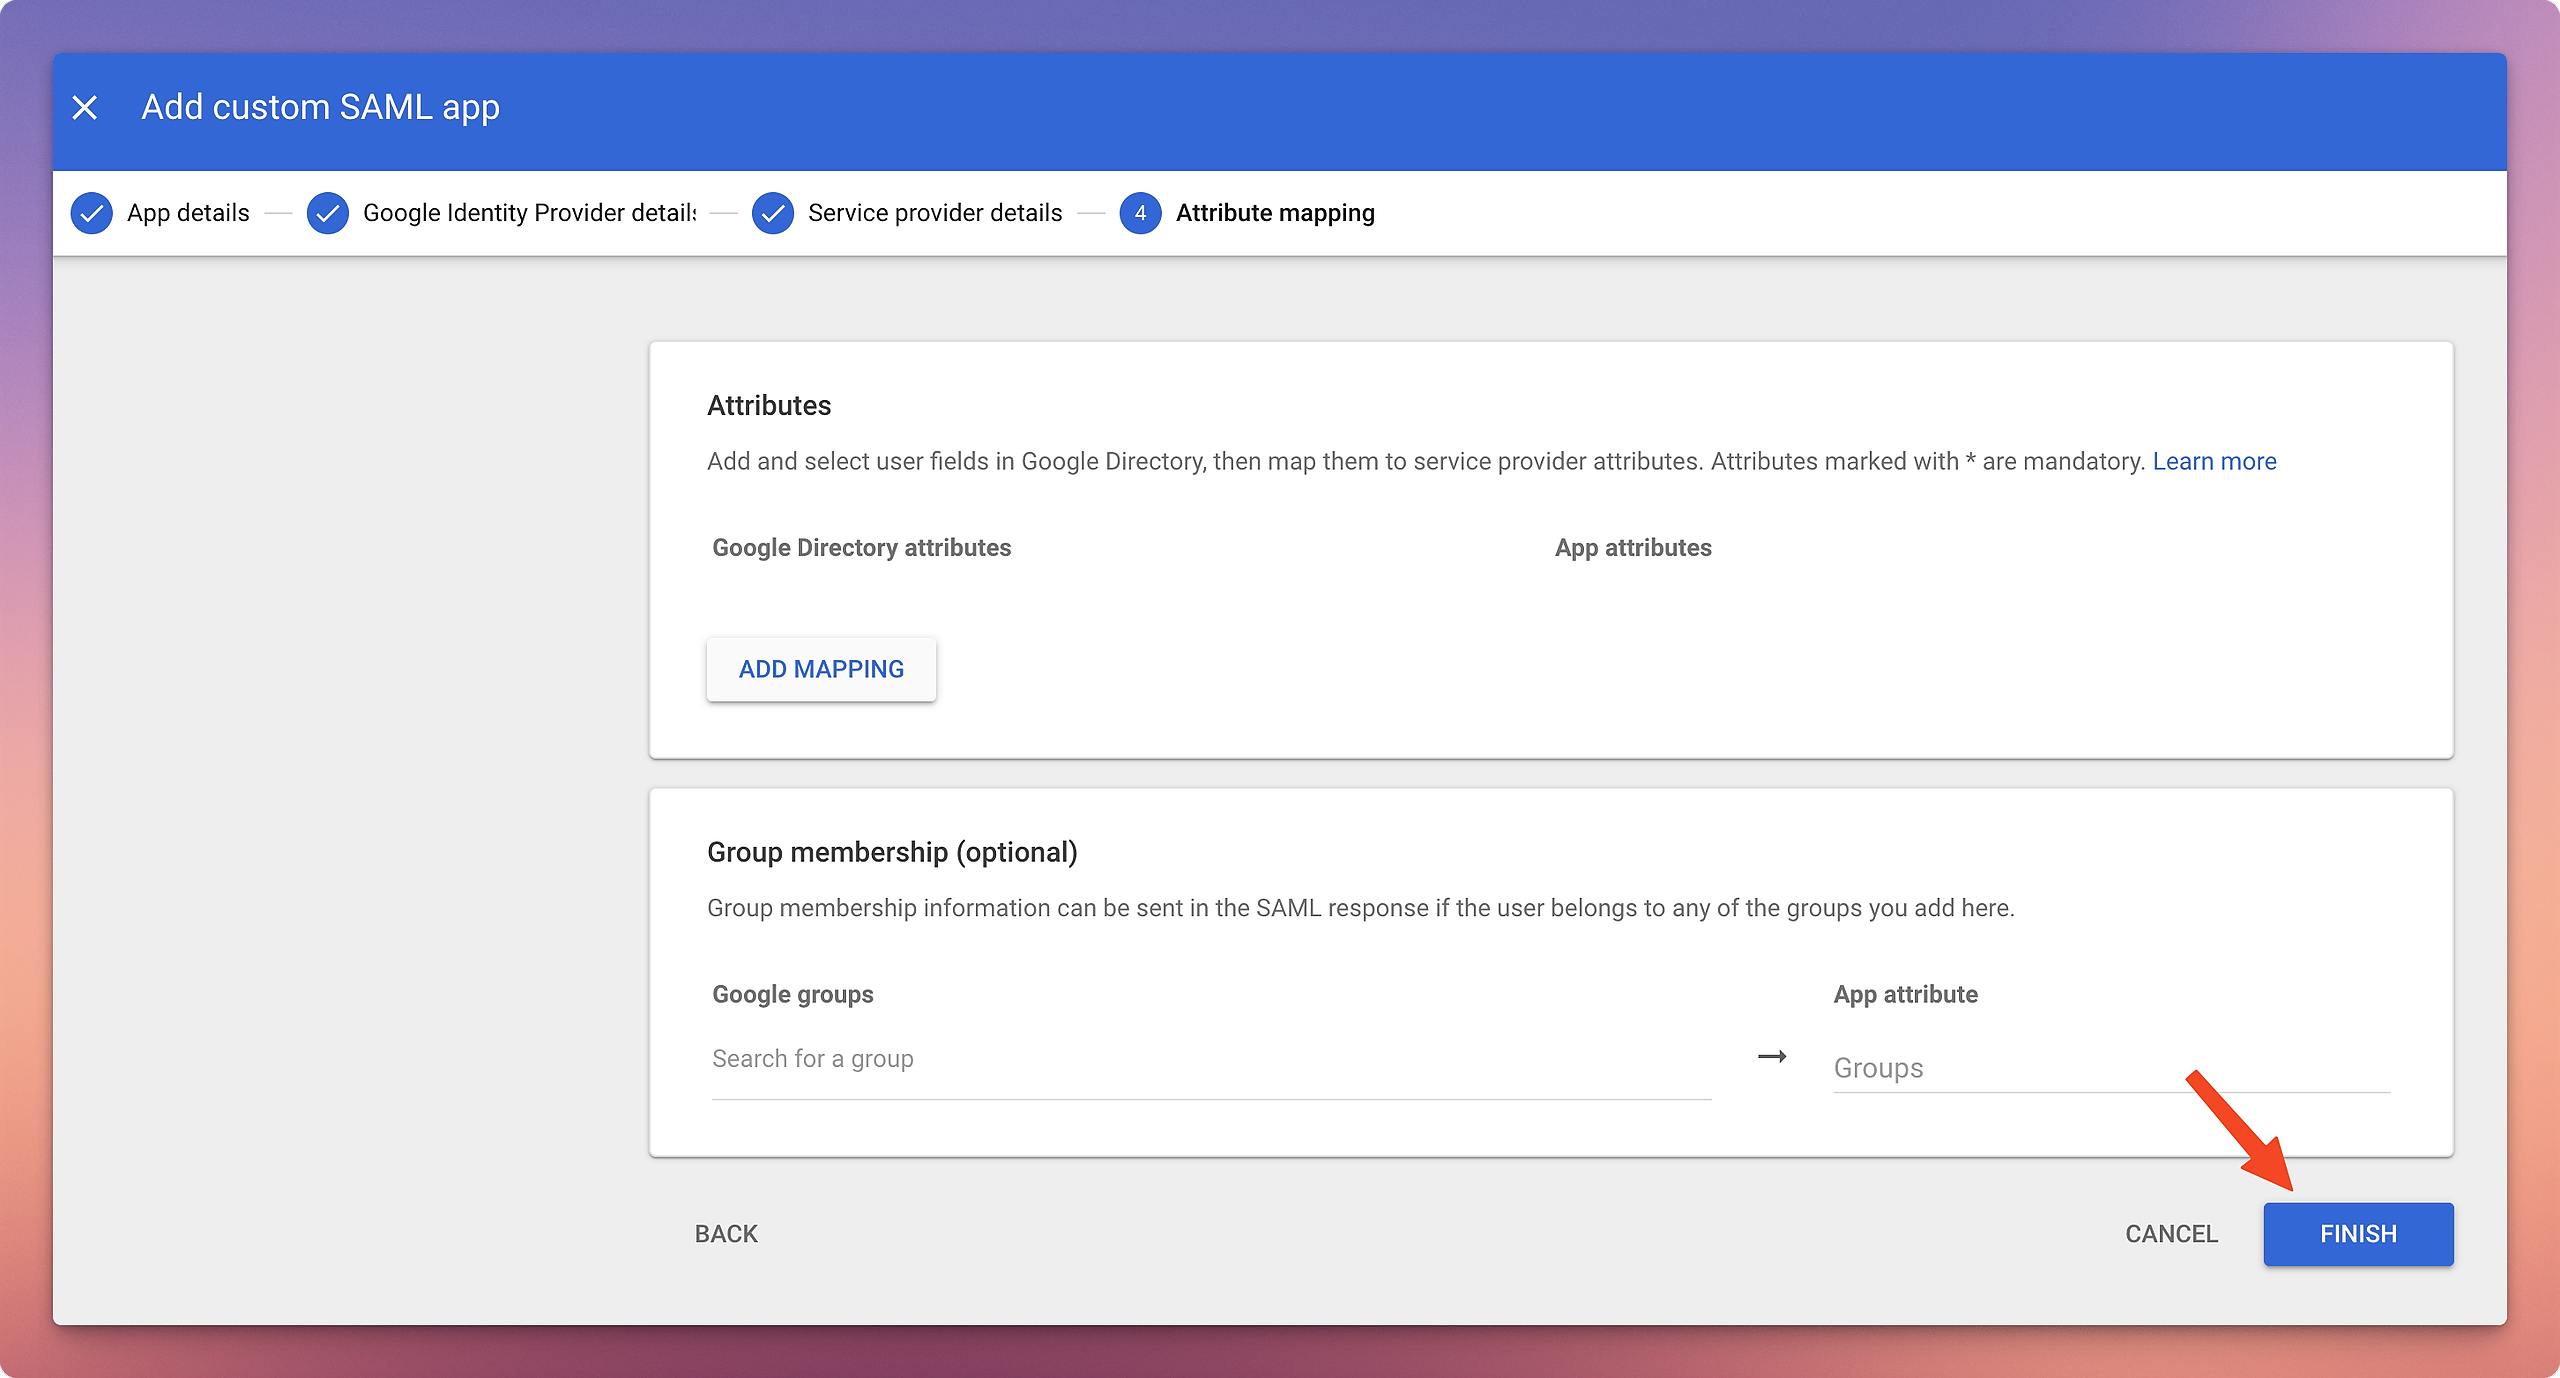Click the App attributes column header
2560x1378 pixels.
(1632, 548)
